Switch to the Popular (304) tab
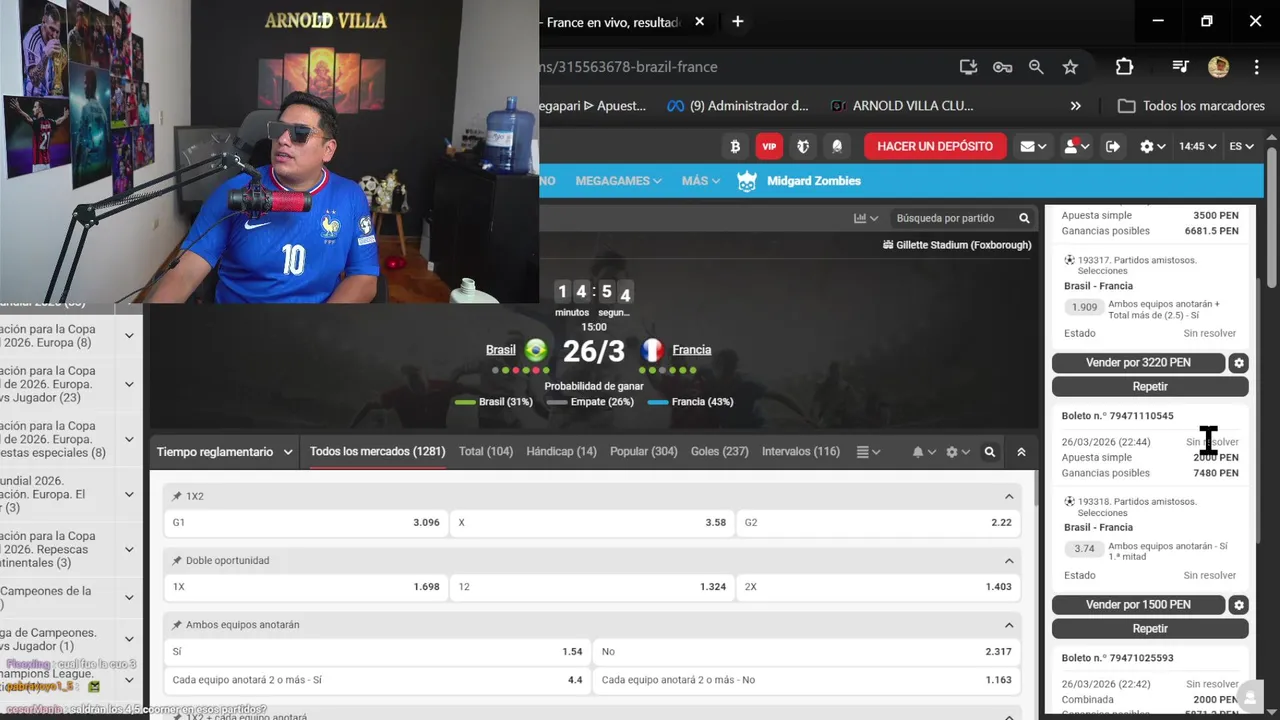The width and height of the screenshot is (1280, 720). (x=643, y=452)
